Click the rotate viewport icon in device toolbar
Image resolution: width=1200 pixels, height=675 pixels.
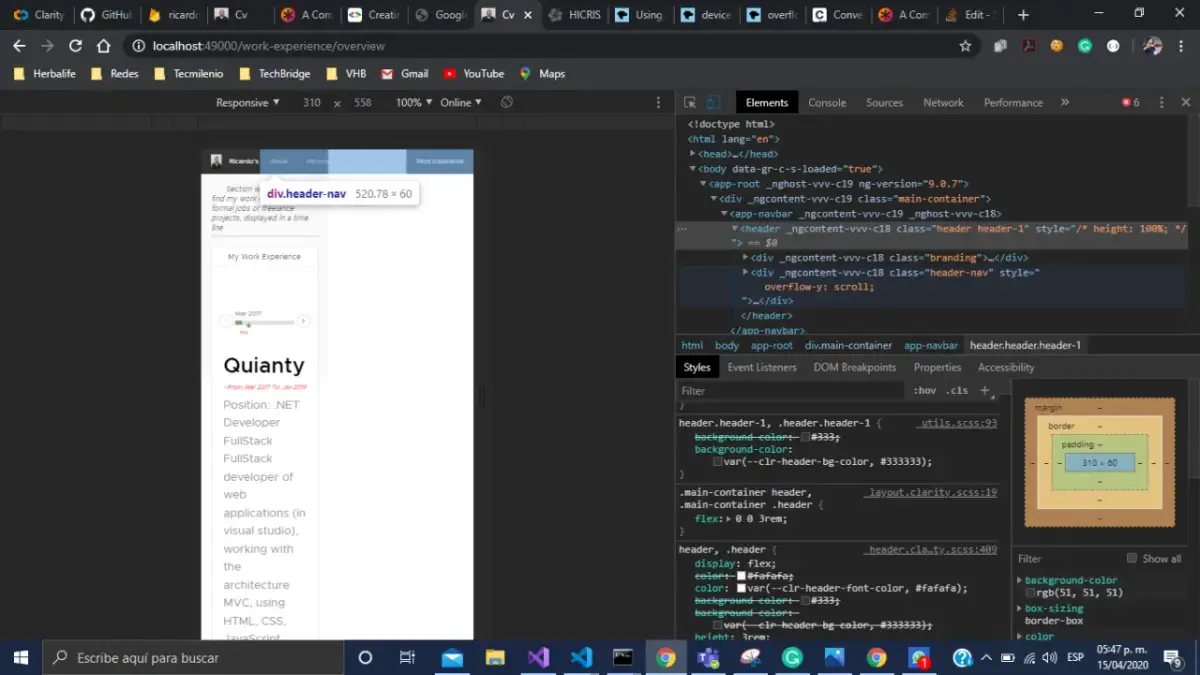tap(506, 102)
